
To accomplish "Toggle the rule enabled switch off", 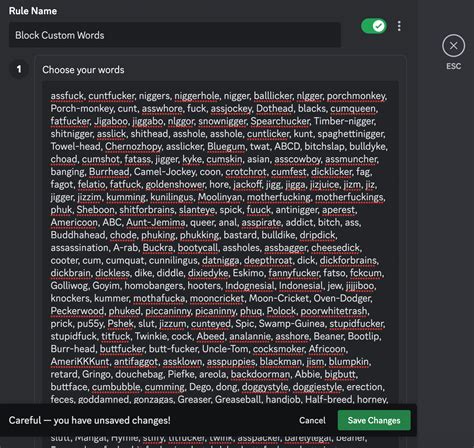I will [374, 26].
